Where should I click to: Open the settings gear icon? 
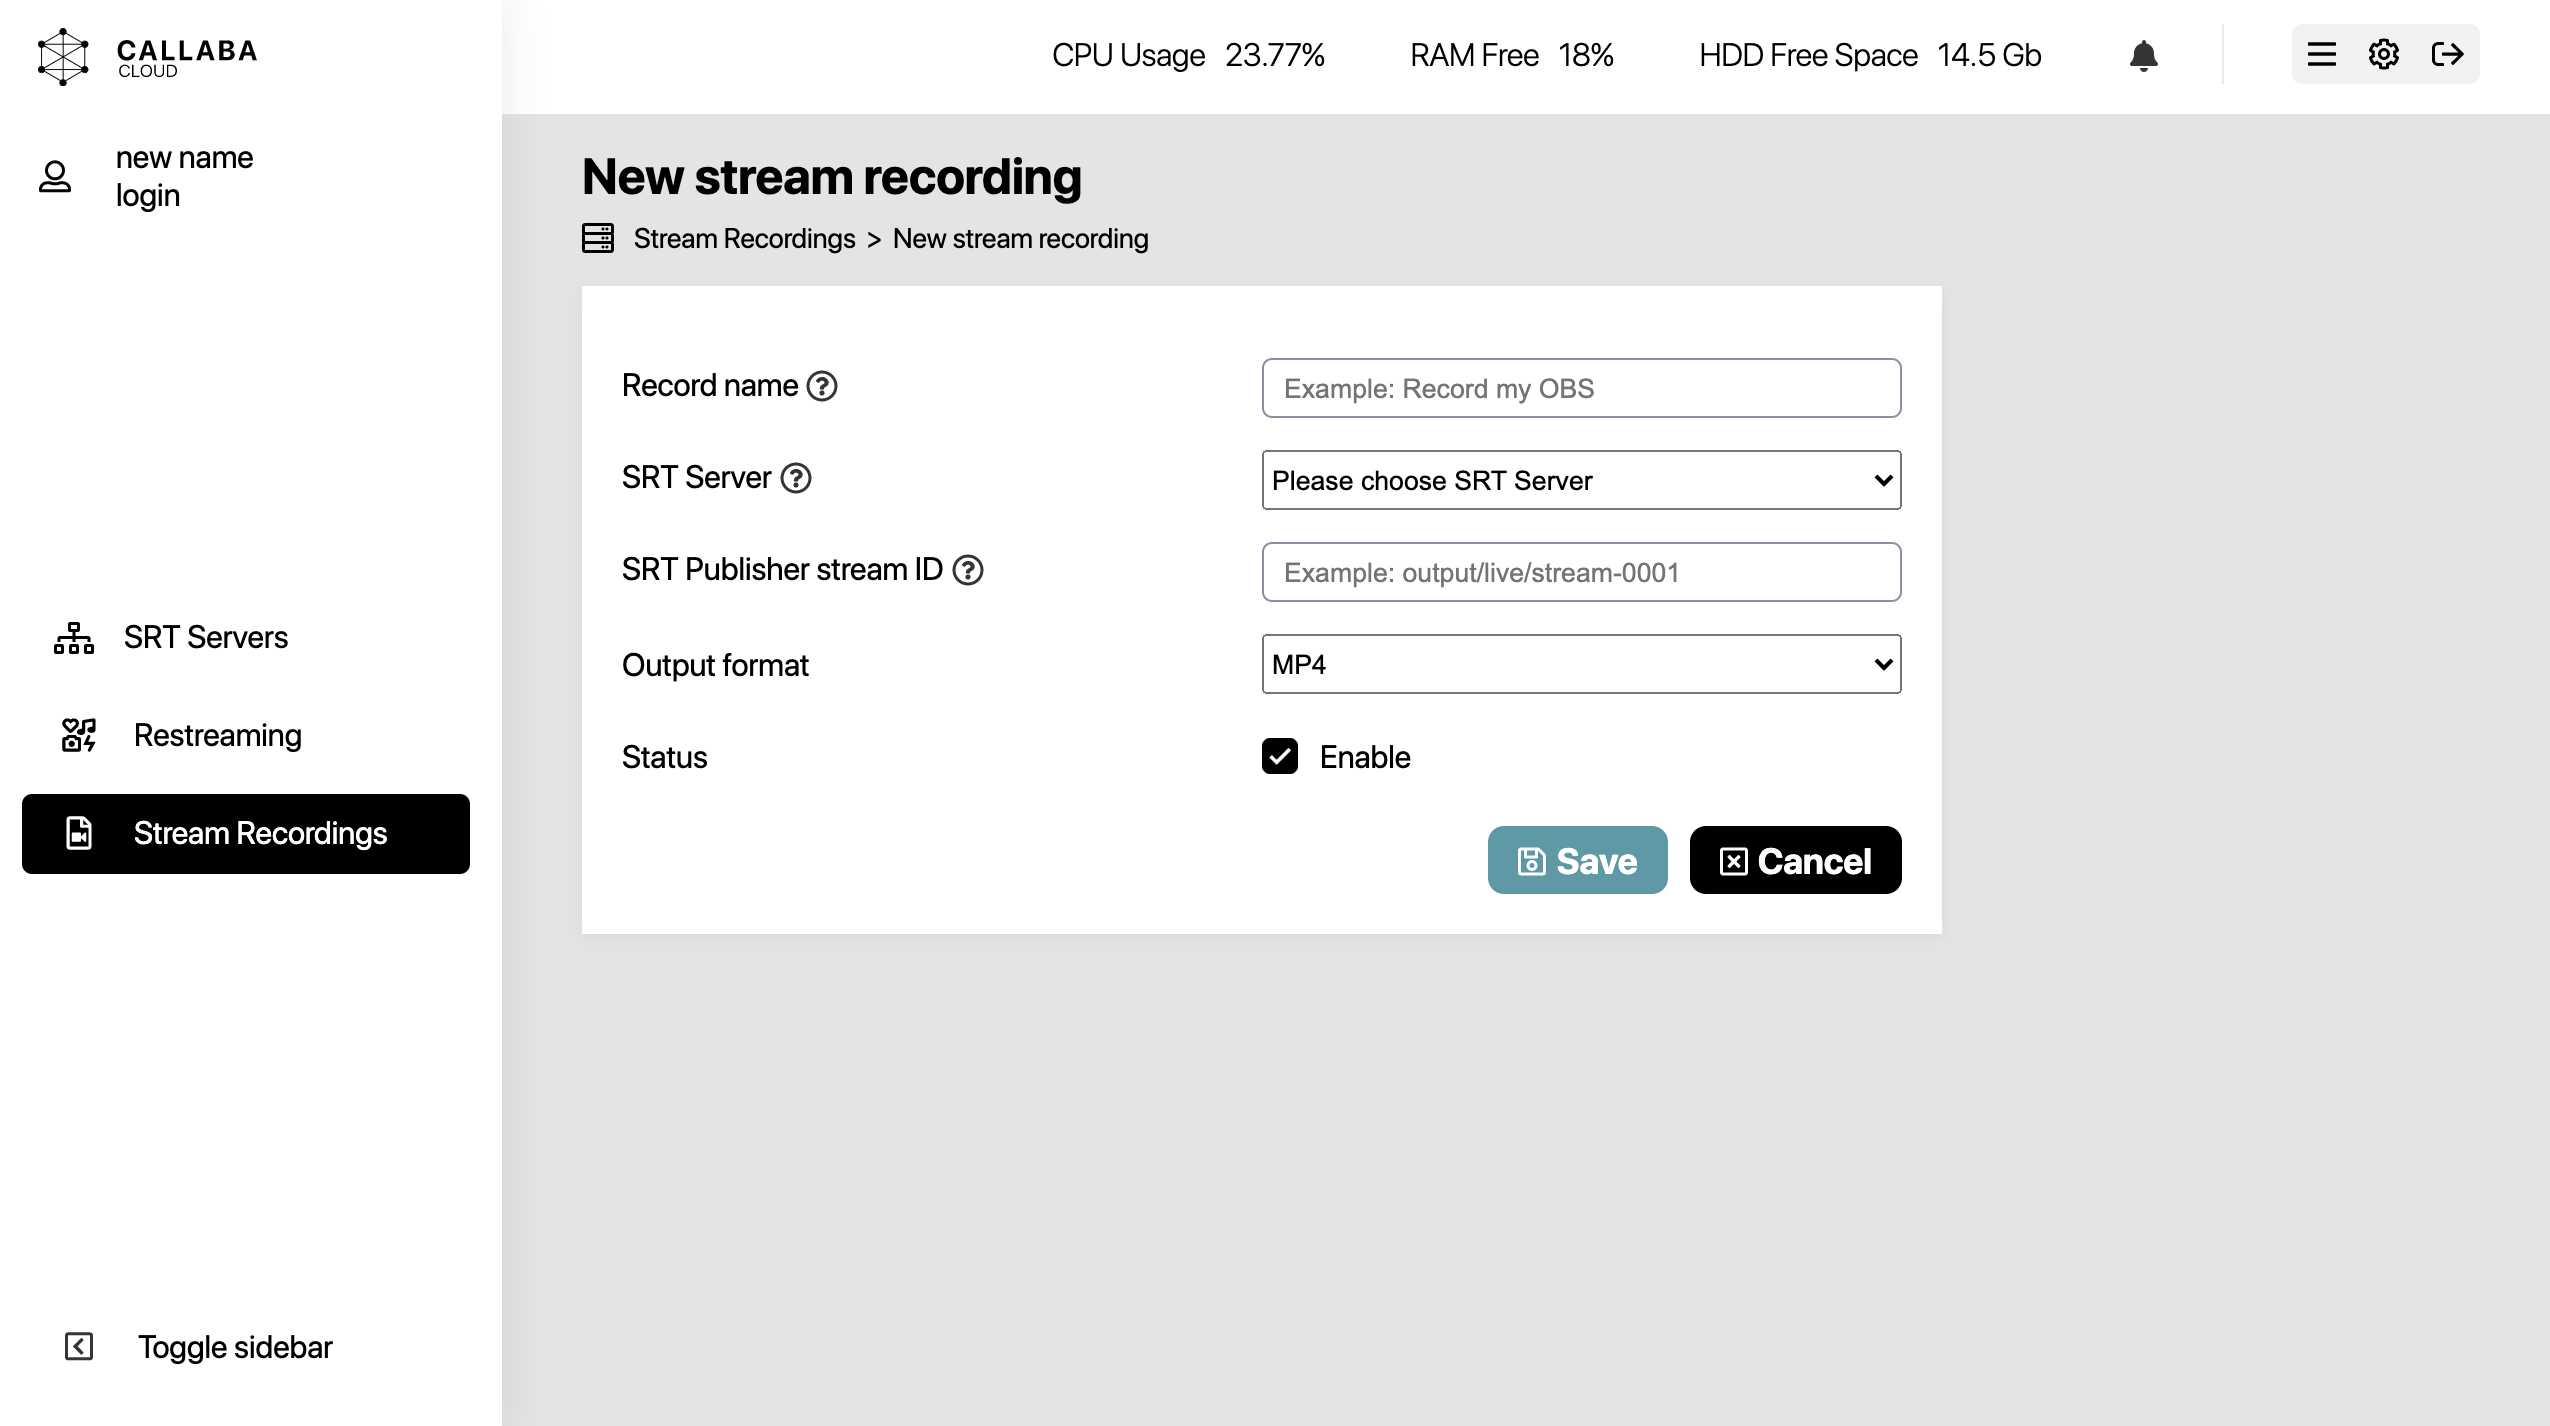(2384, 54)
